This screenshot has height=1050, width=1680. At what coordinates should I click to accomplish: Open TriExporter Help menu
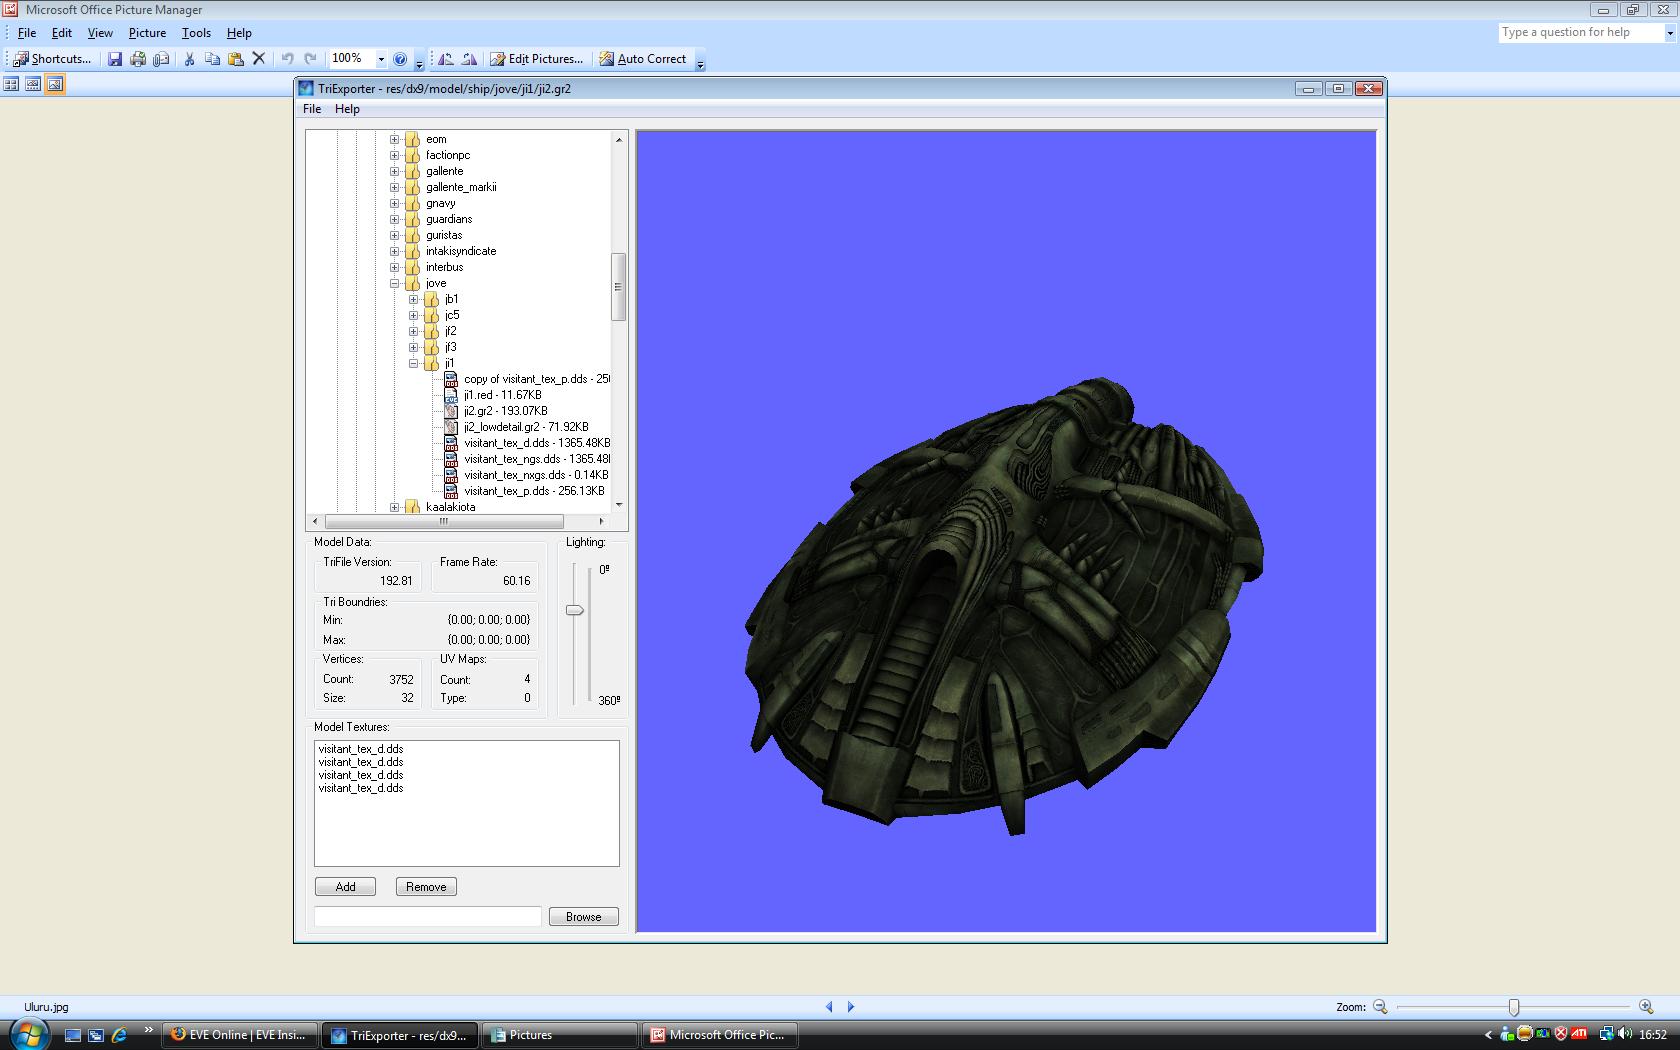coord(347,109)
